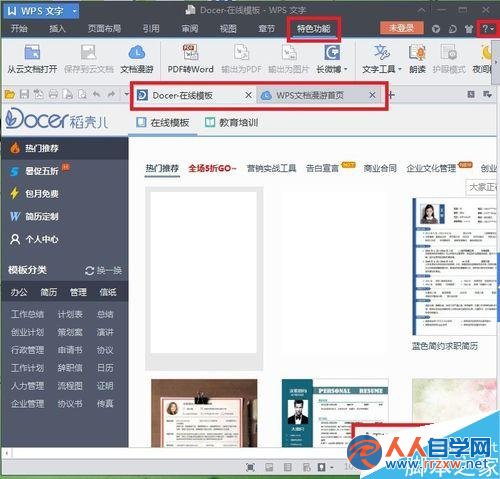Image resolution: width=500 pixels, height=479 pixels.
Task: Close the Docer-在线模板 tab
Action: [248, 95]
